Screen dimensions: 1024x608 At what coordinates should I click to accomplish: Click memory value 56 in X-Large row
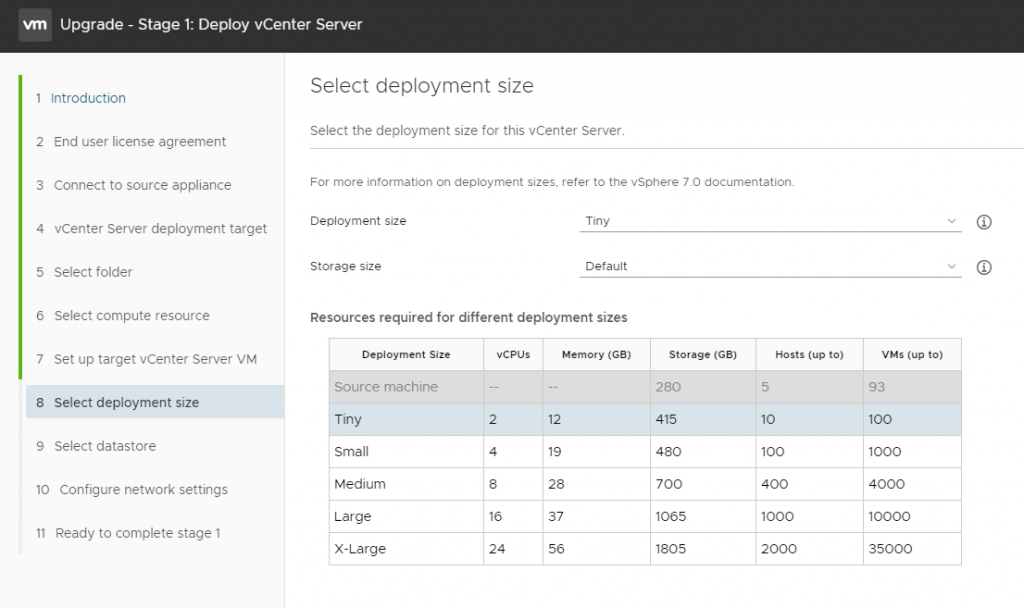click(x=556, y=549)
